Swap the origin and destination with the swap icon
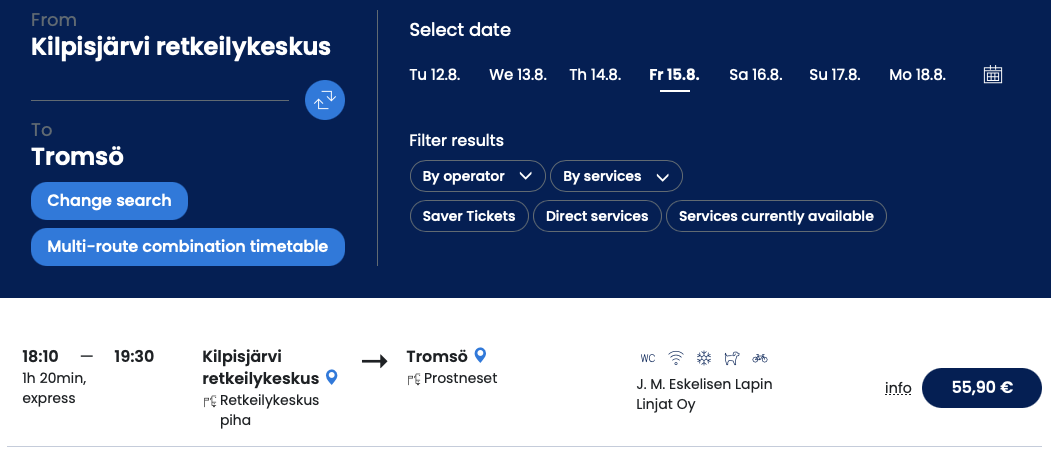This screenshot has height=457, width=1051. point(325,100)
